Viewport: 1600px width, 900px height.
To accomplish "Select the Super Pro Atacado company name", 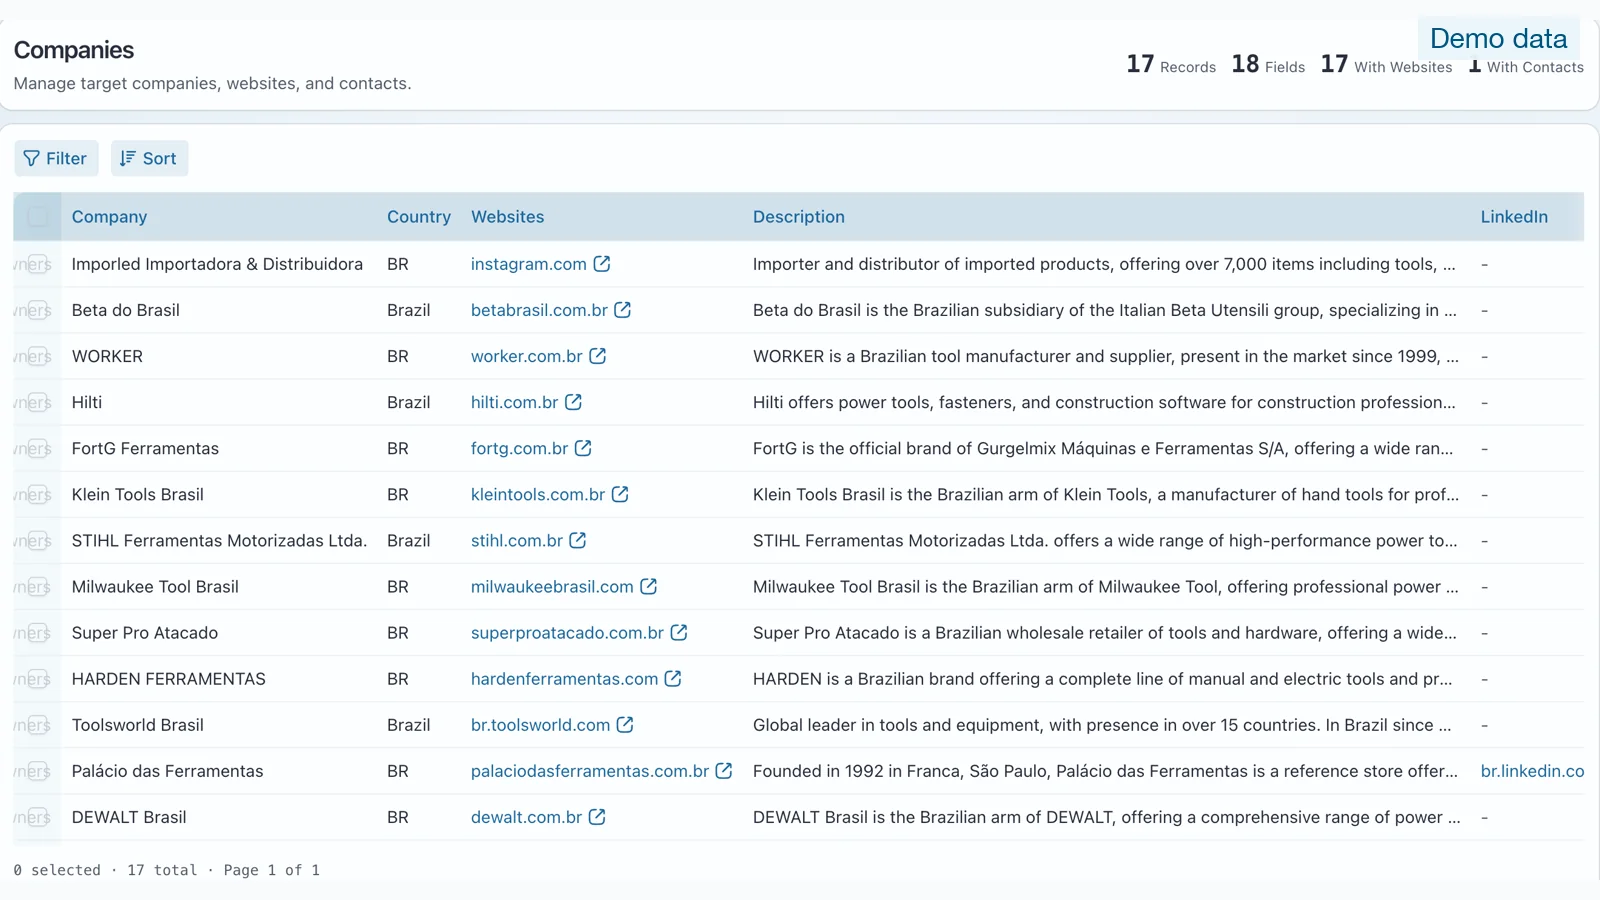I will tap(145, 632).
